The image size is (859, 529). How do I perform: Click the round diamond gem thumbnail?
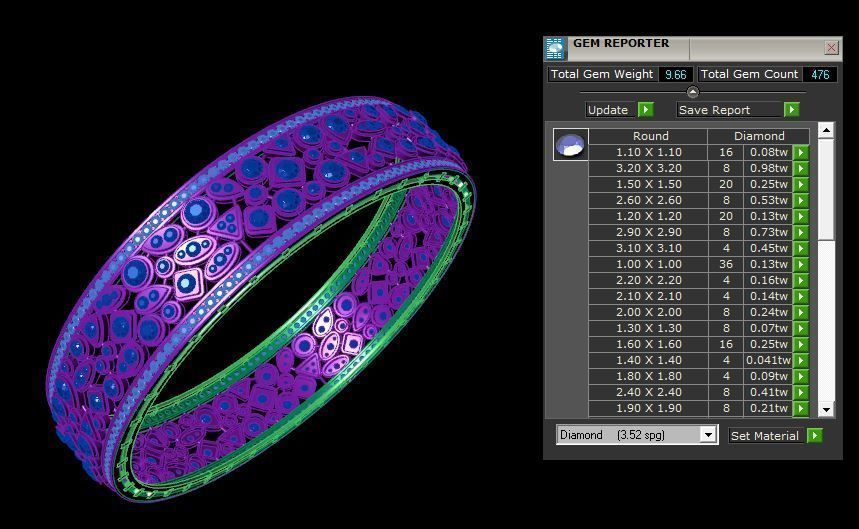(x=570, y=145)
